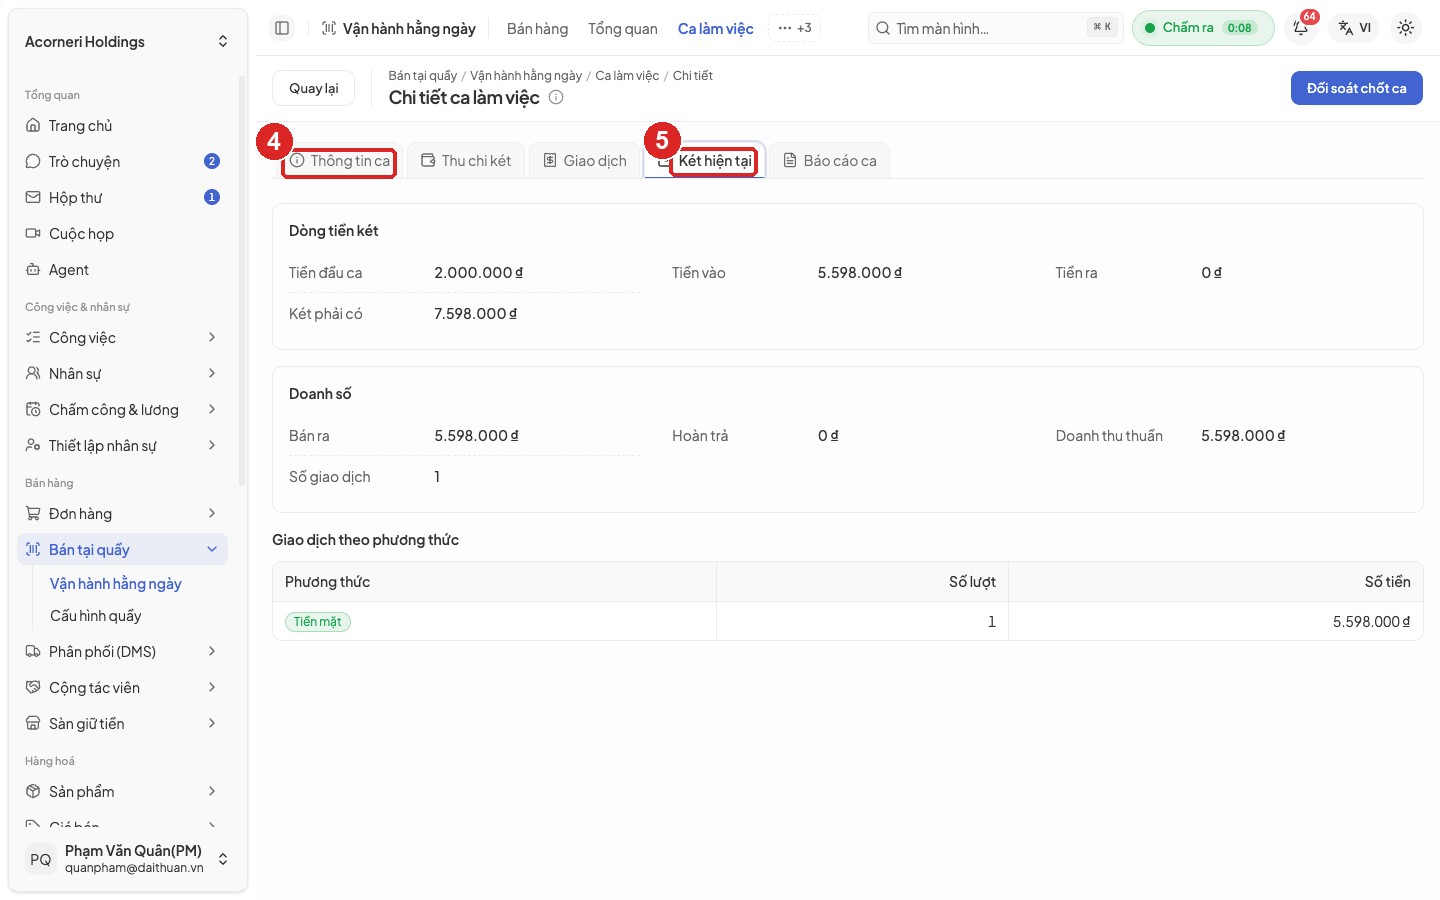The width and height of the screenshot is (1440, 900).
Task: Expand Công việc sidebar section
Action: pyautogui.click(x=122, y=338)
